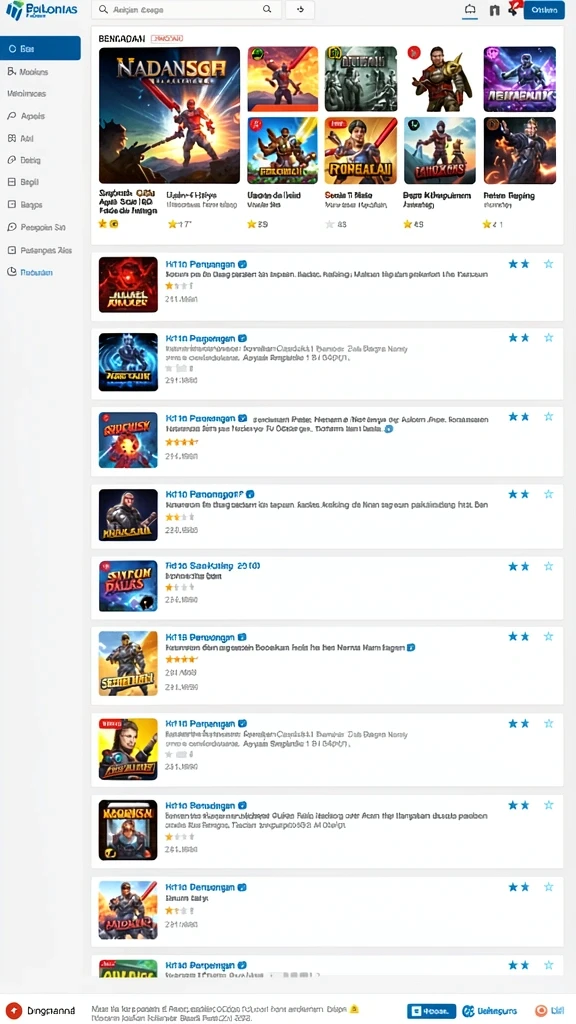
Task: Focus the search input field at top
Action: click(187, 10)
